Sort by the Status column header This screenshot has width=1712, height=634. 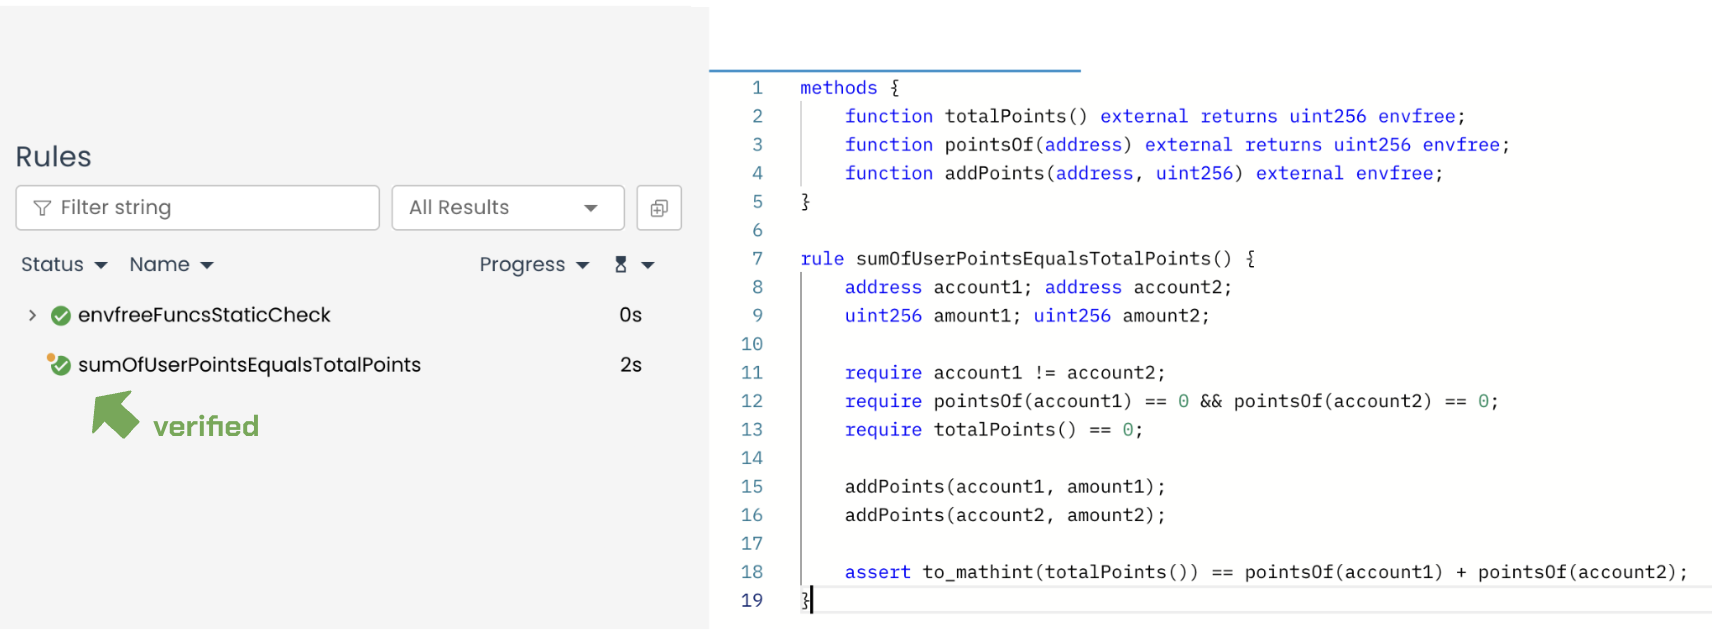click(53, 265)
